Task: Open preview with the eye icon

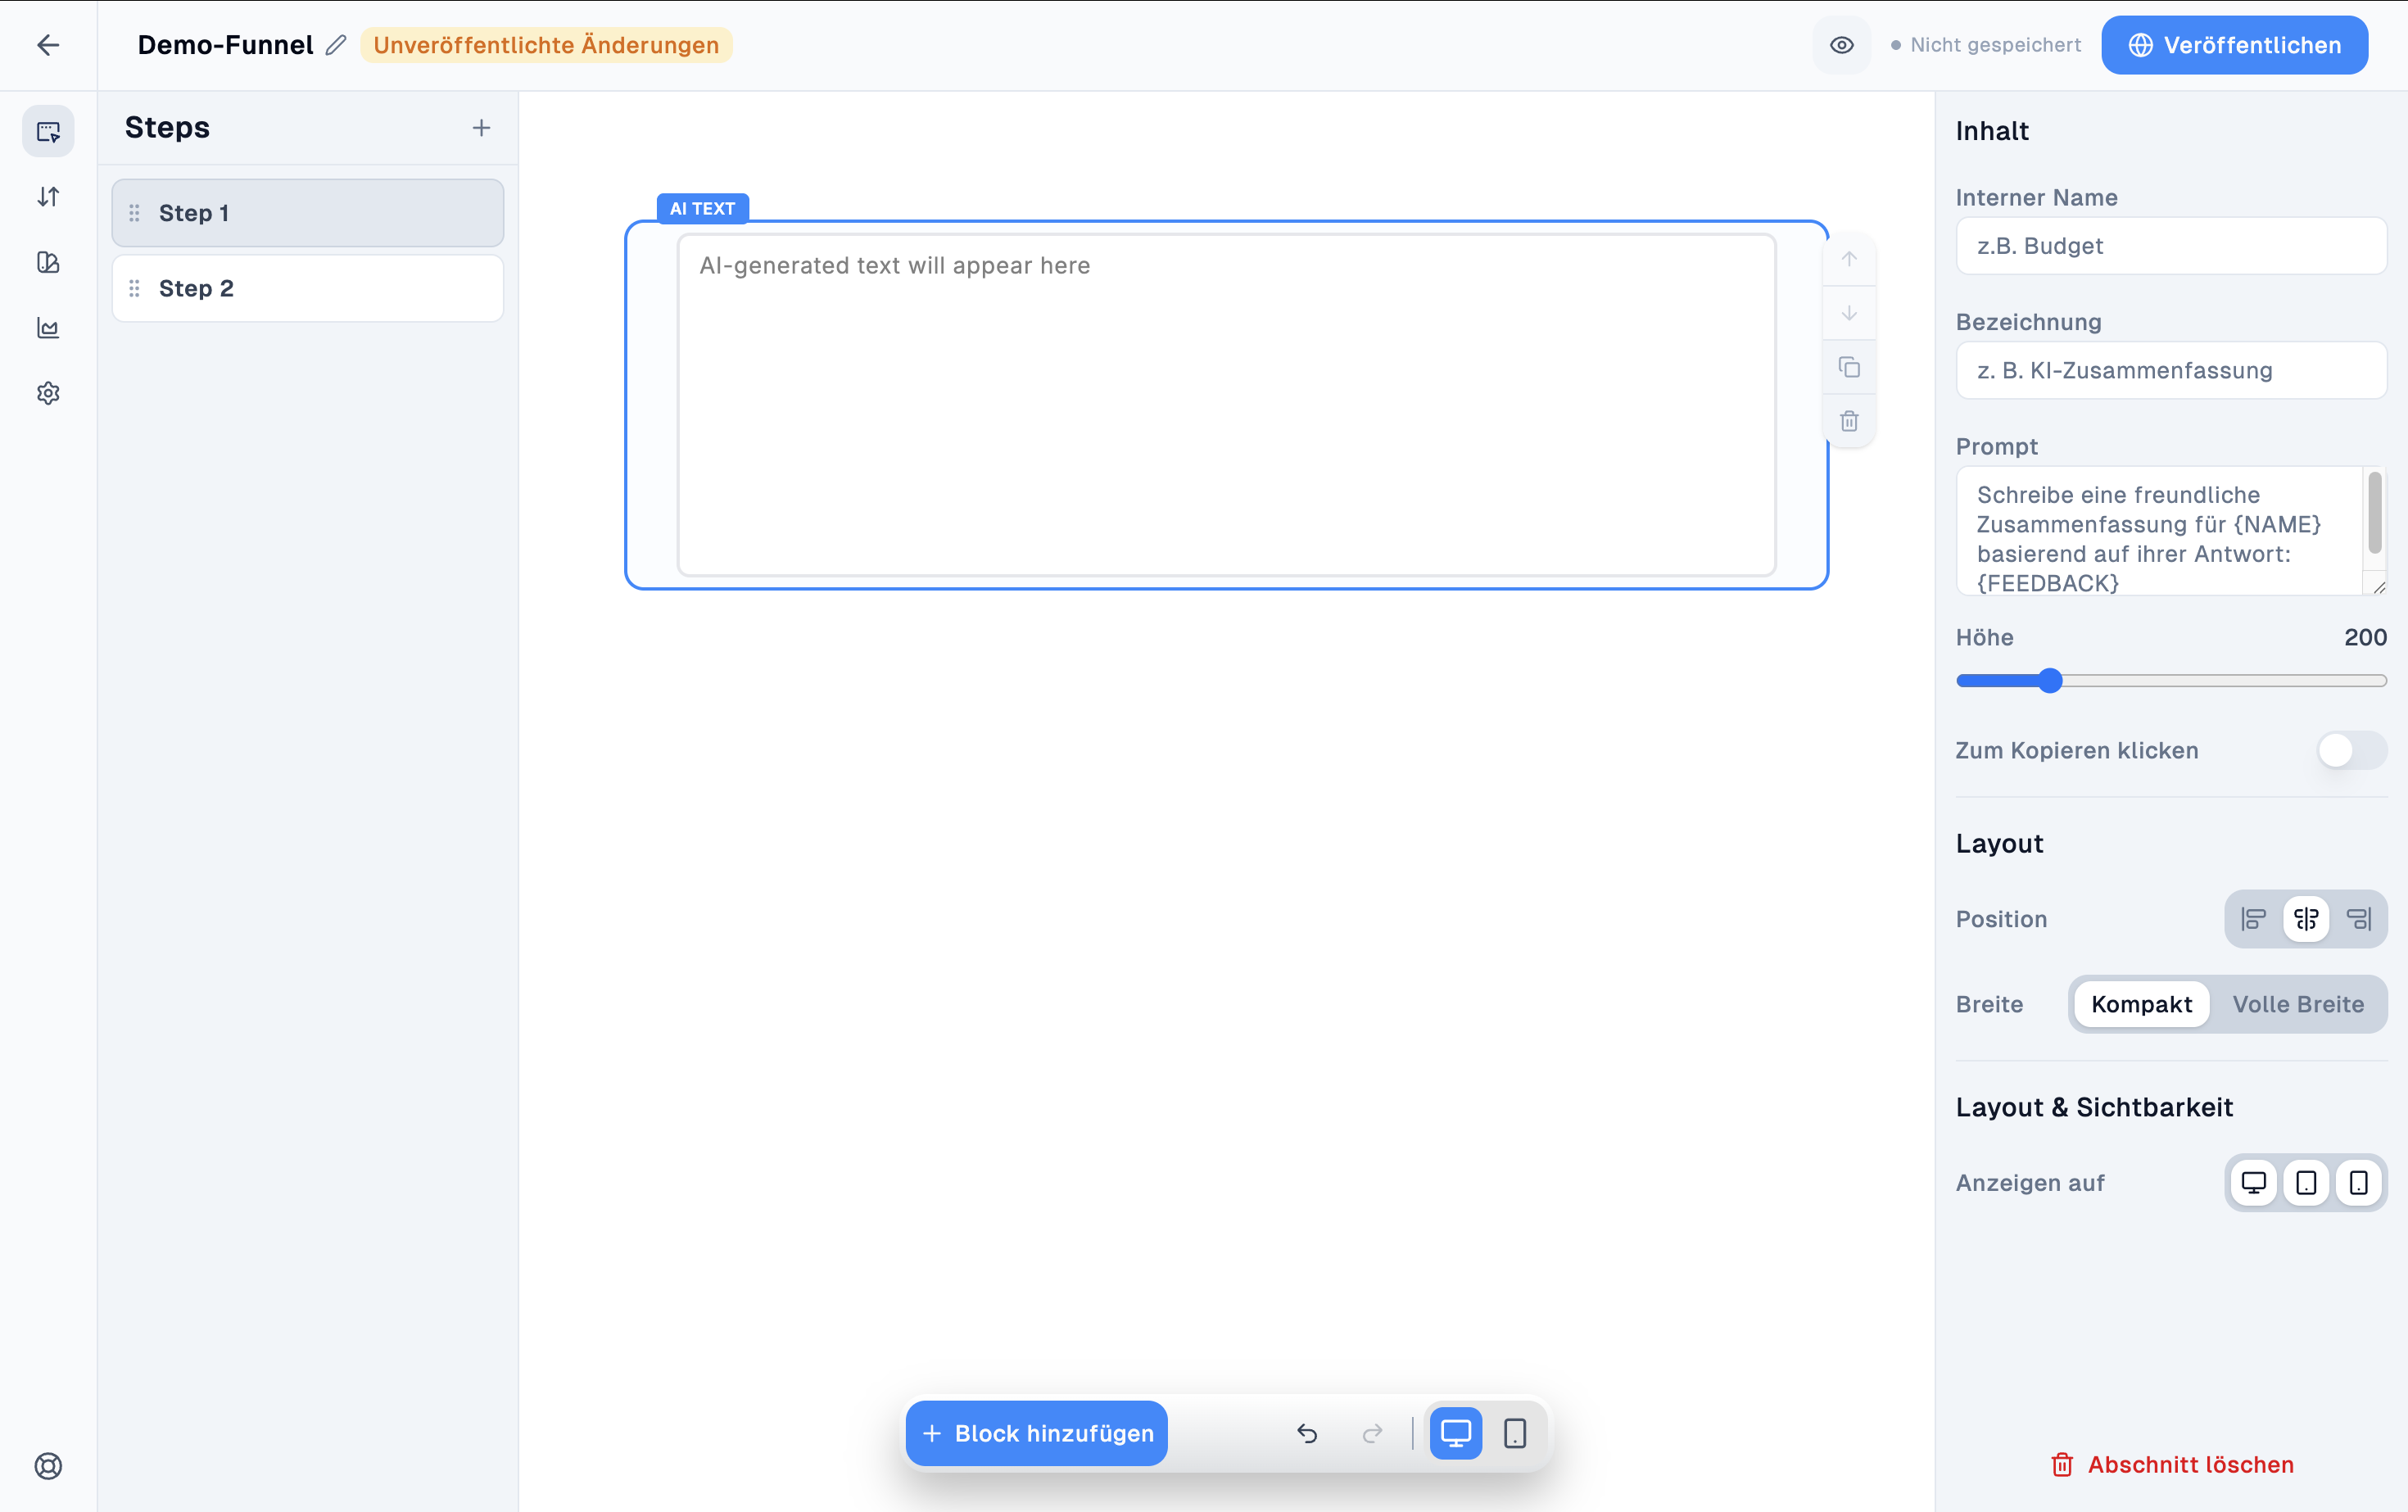Action: pos(1841,45)
